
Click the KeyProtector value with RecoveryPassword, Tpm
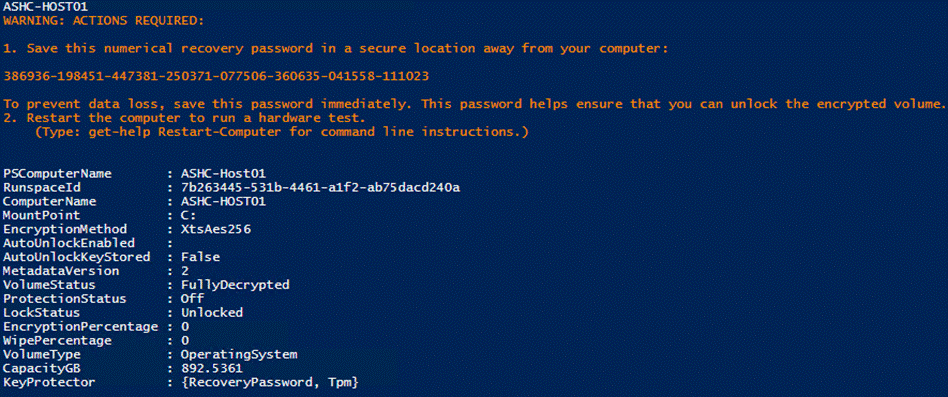270,382
